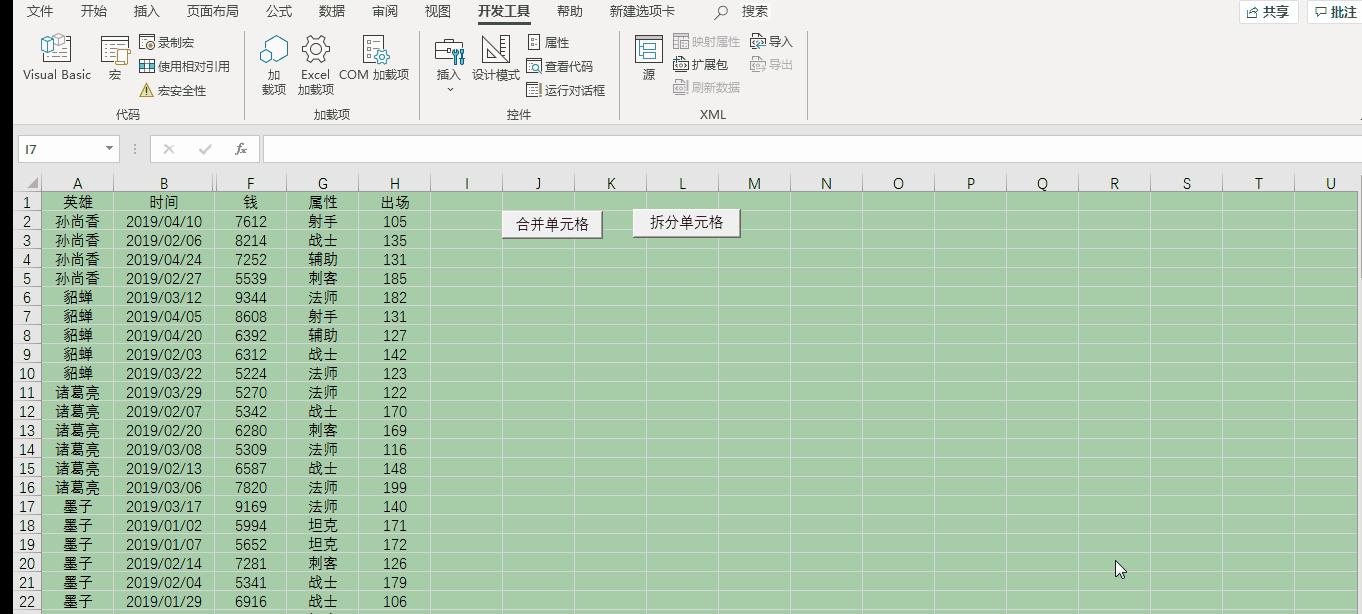
Task: Click the 属性 icon in 控件 group
Action: click(548, 42)
